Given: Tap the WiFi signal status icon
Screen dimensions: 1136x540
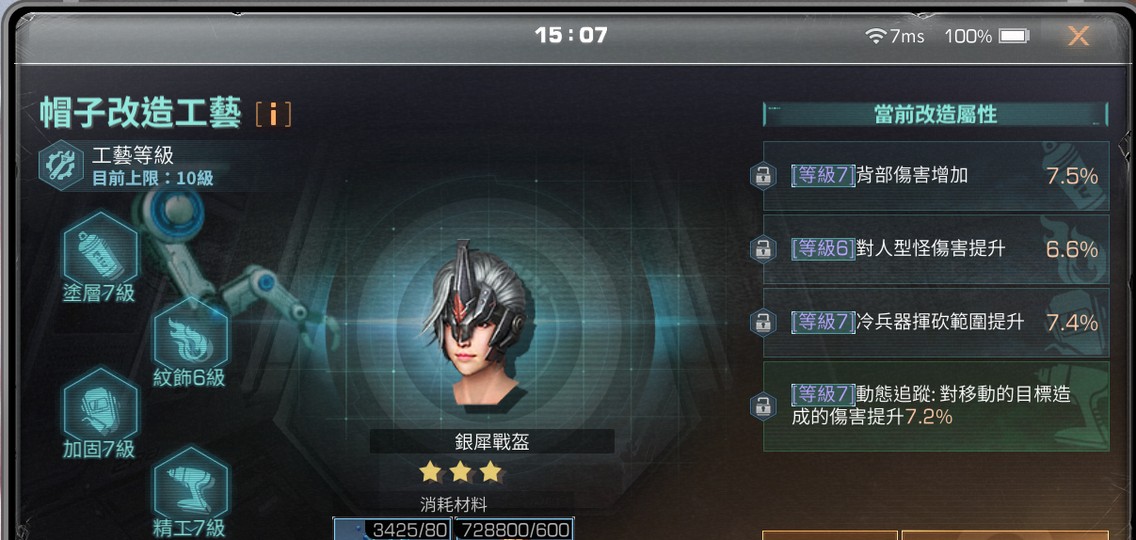Looking at the screenshot, I should pyautogui.click(x=877, y=36).
